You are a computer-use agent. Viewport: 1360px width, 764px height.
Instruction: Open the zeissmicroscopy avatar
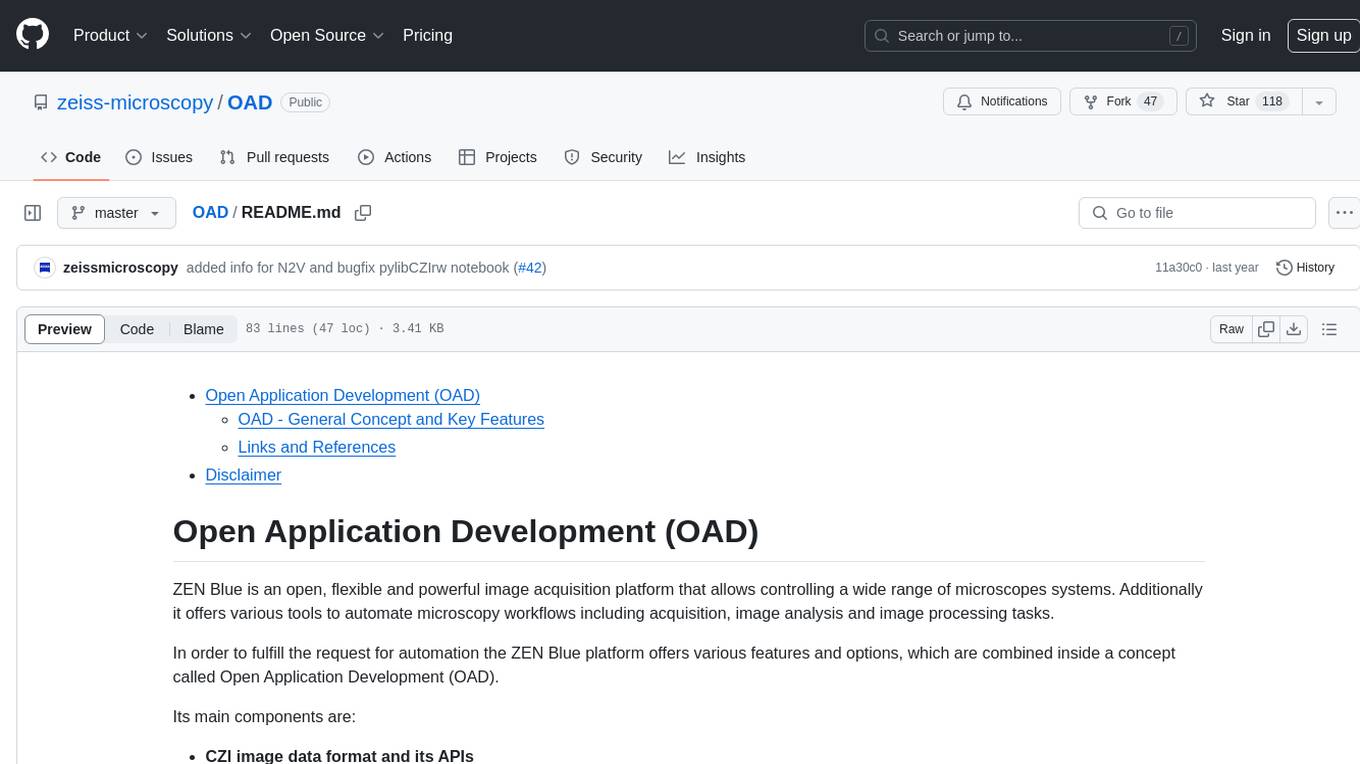(45, 268)
